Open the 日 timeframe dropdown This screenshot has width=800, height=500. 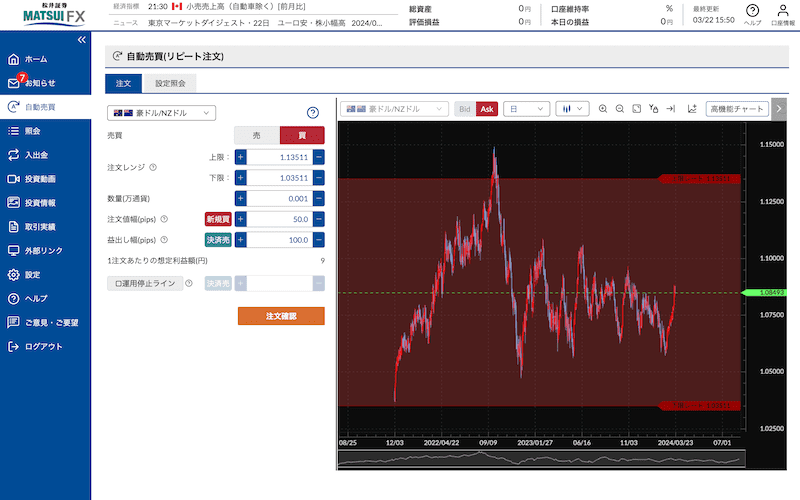(x=527, y=109)
